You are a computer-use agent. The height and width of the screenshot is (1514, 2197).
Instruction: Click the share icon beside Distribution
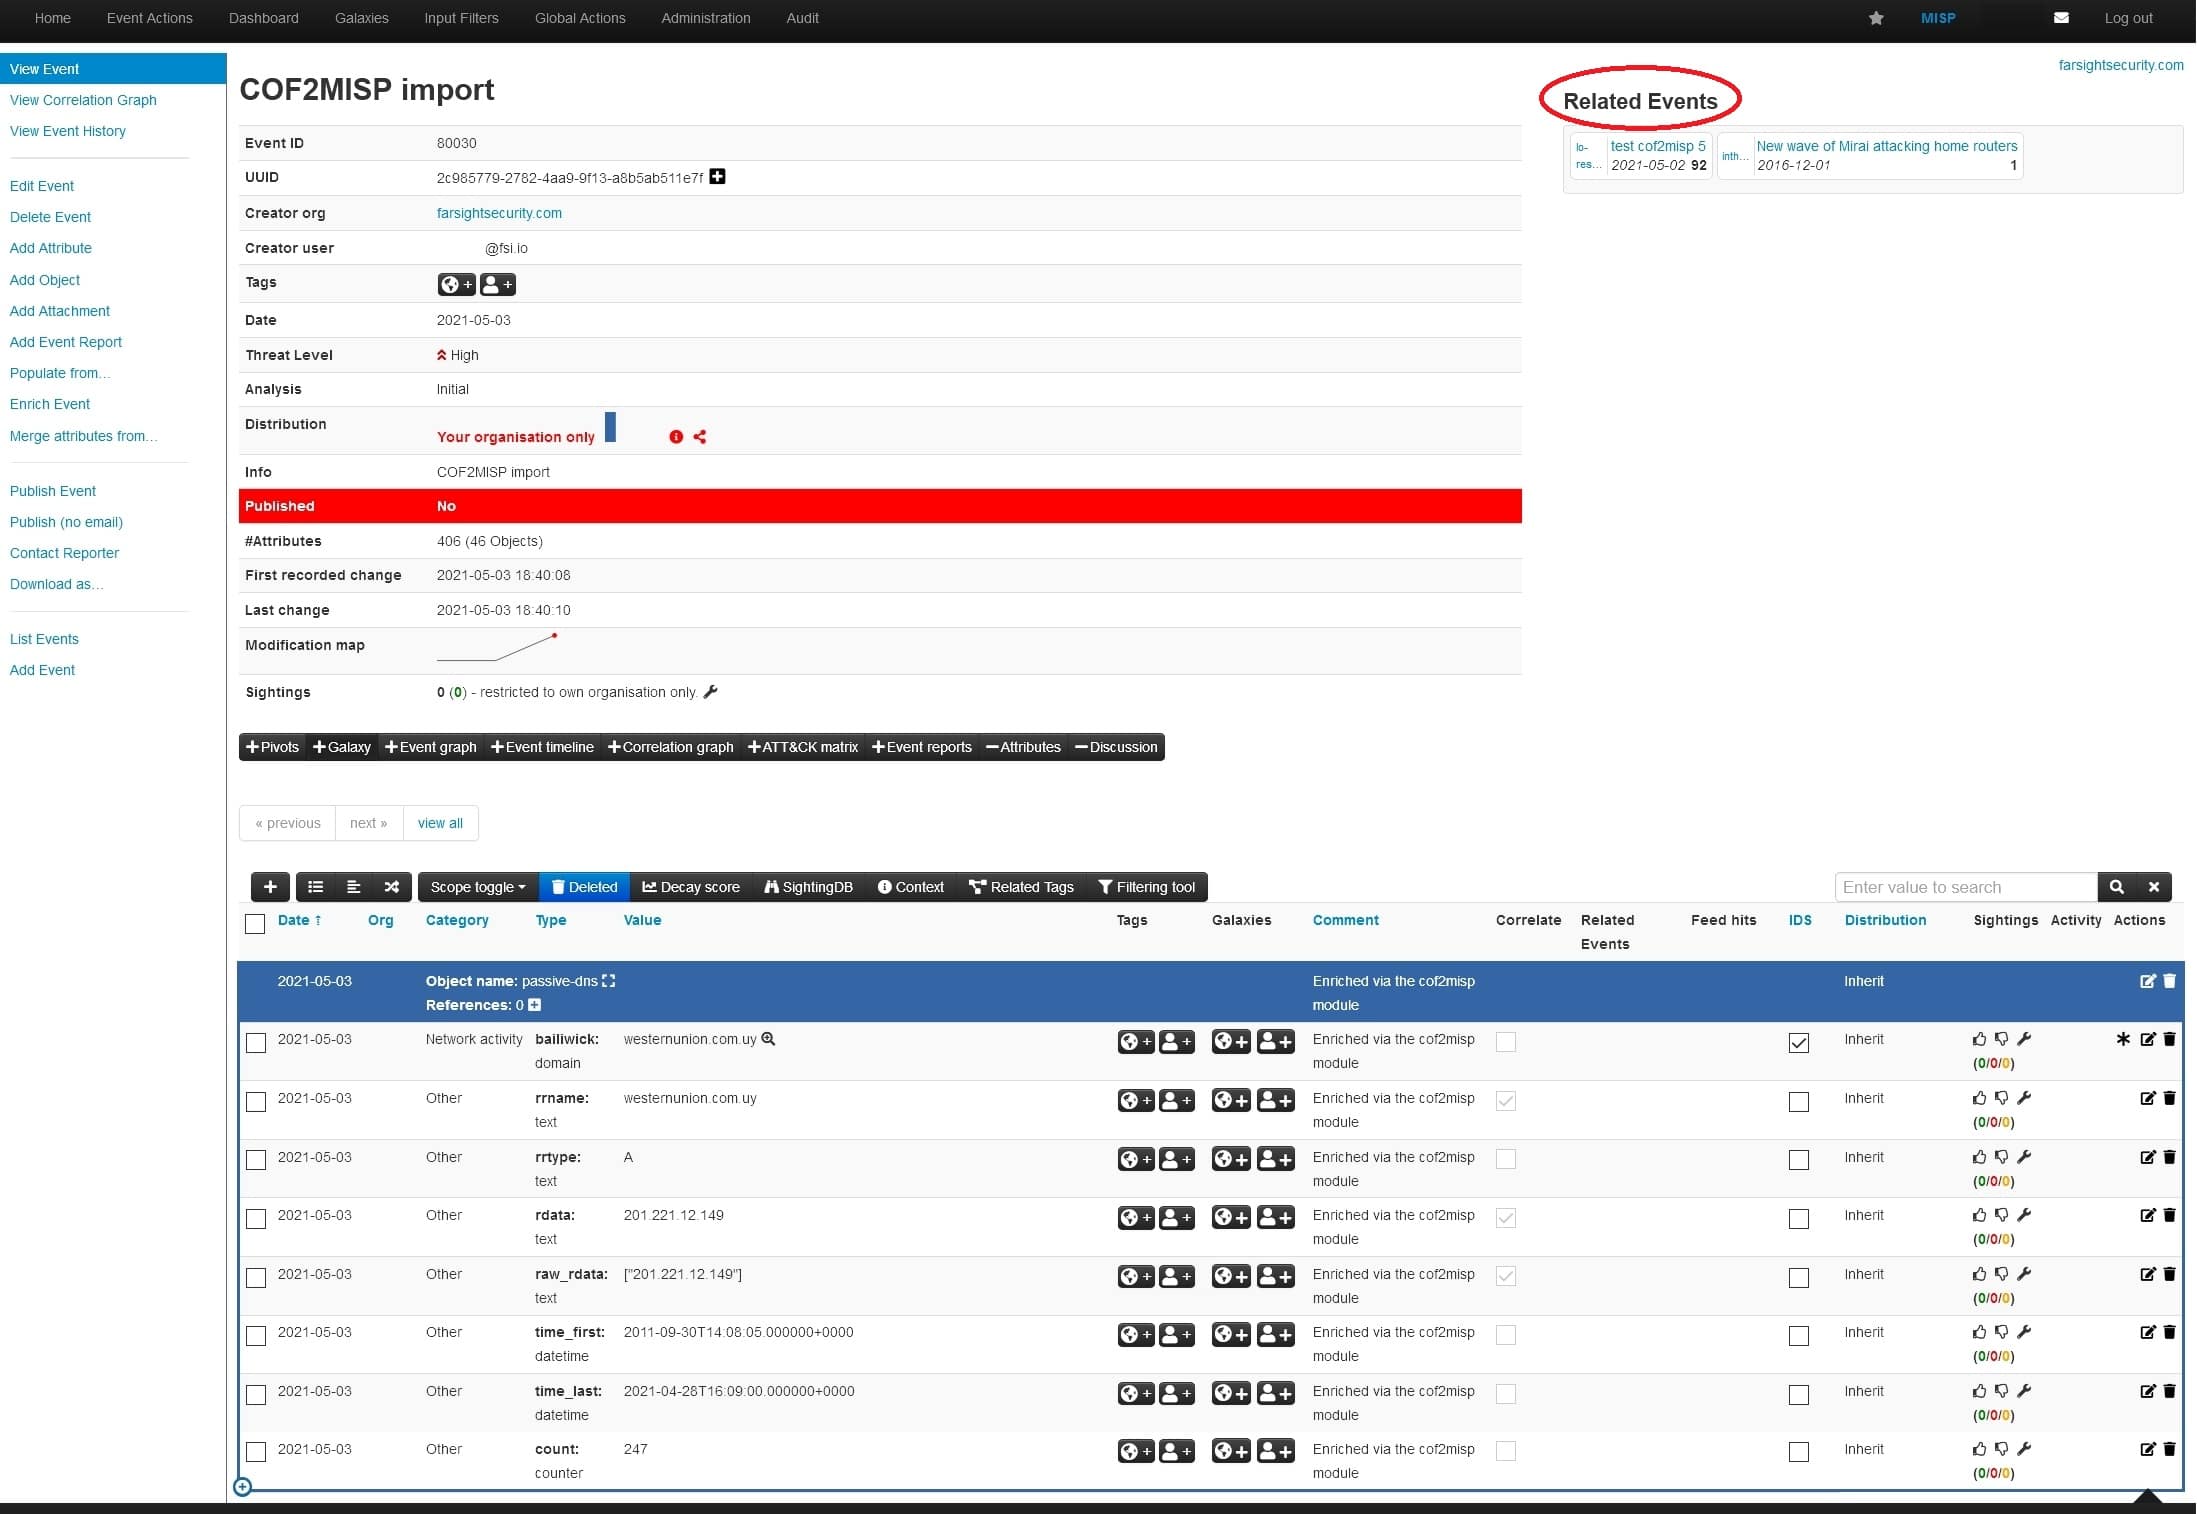(700, 437)
